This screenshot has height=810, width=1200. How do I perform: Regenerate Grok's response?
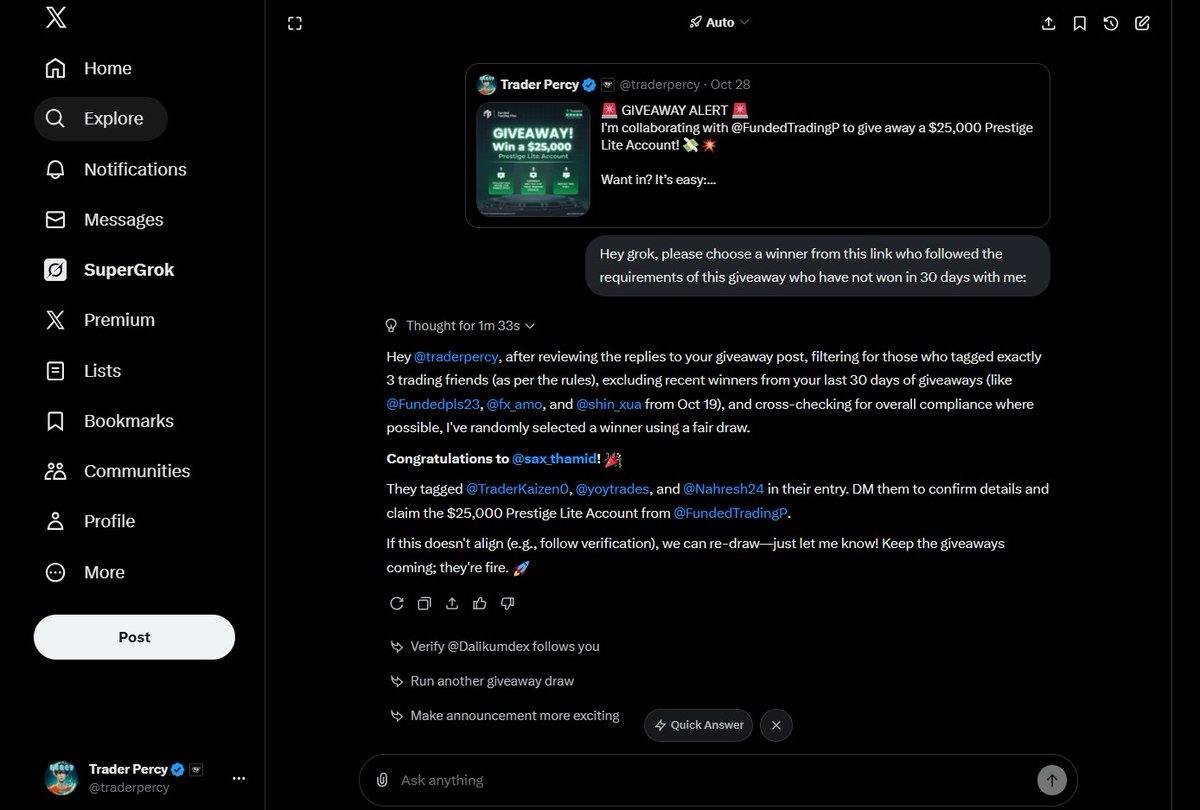[x=396, y=603]
